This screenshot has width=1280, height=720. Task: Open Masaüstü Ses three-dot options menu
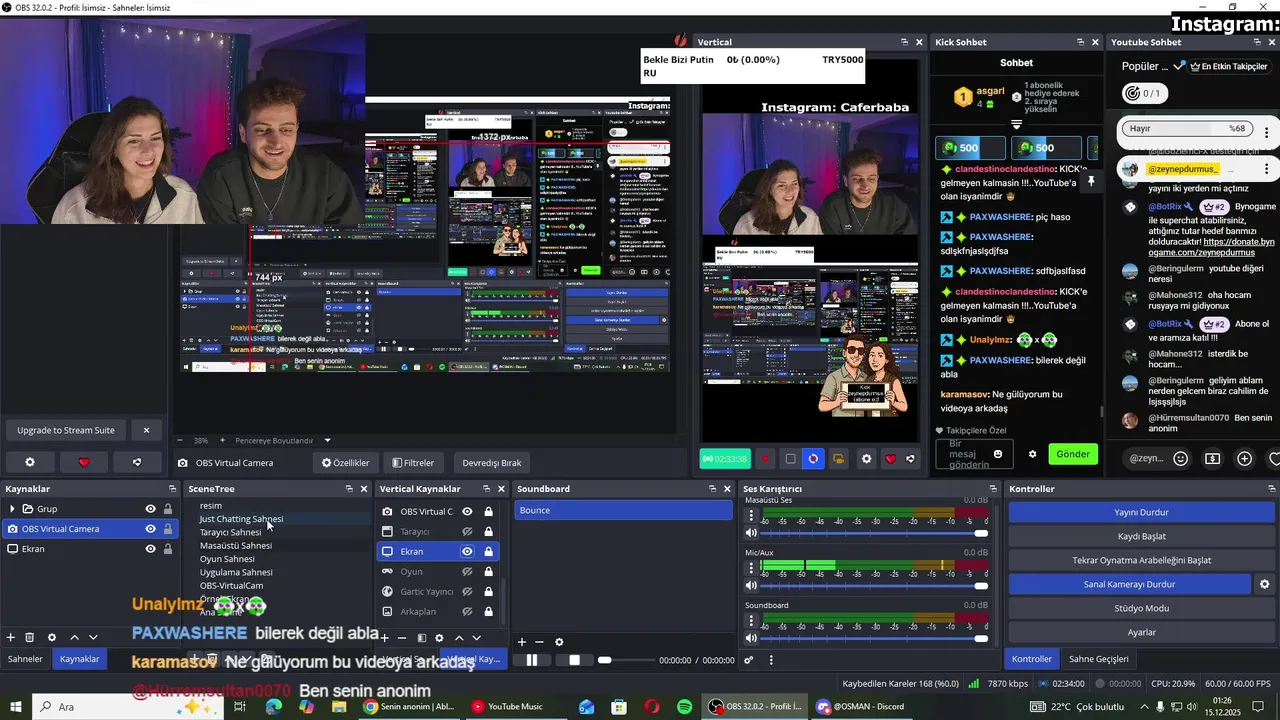point(752,516)
